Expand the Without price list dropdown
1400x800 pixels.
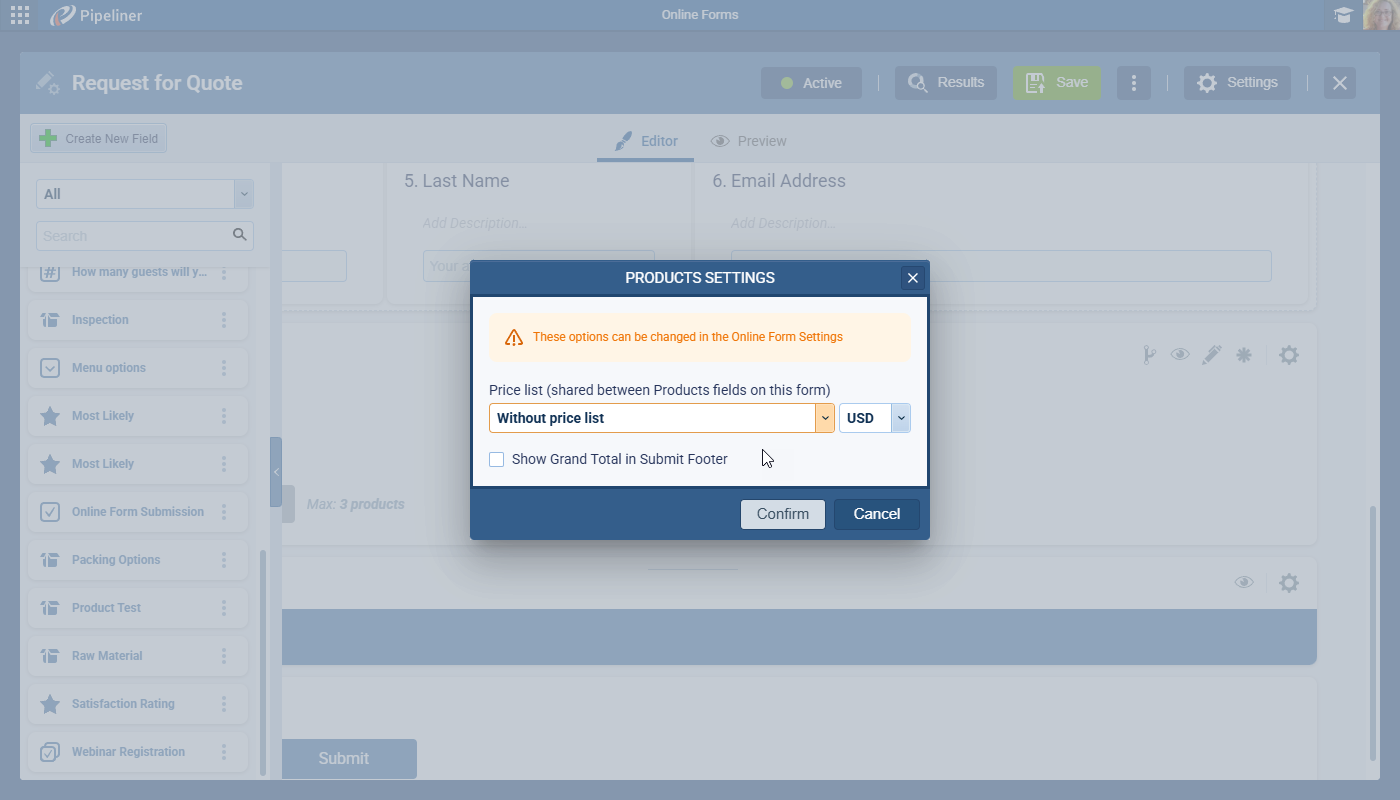pos(825,418)
